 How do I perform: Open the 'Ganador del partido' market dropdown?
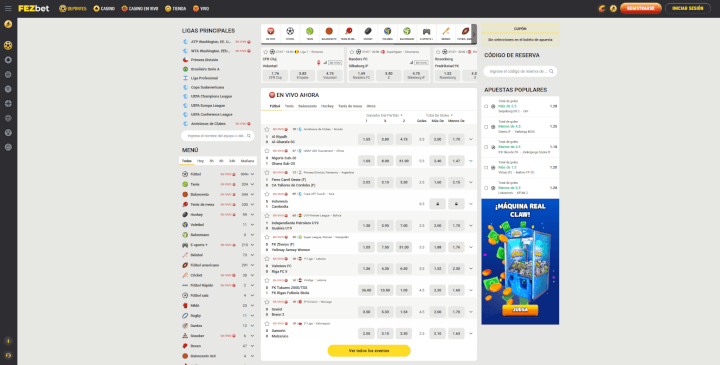coord(384,115)
